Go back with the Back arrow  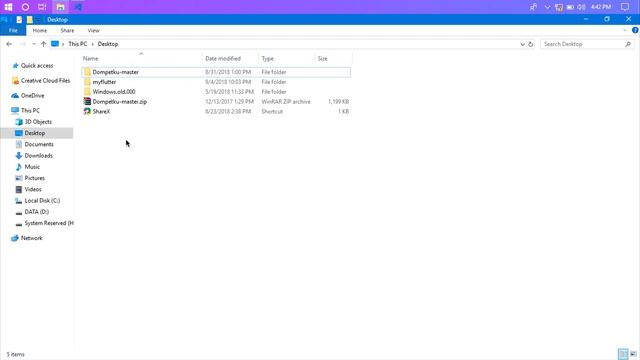pos(9,44)
